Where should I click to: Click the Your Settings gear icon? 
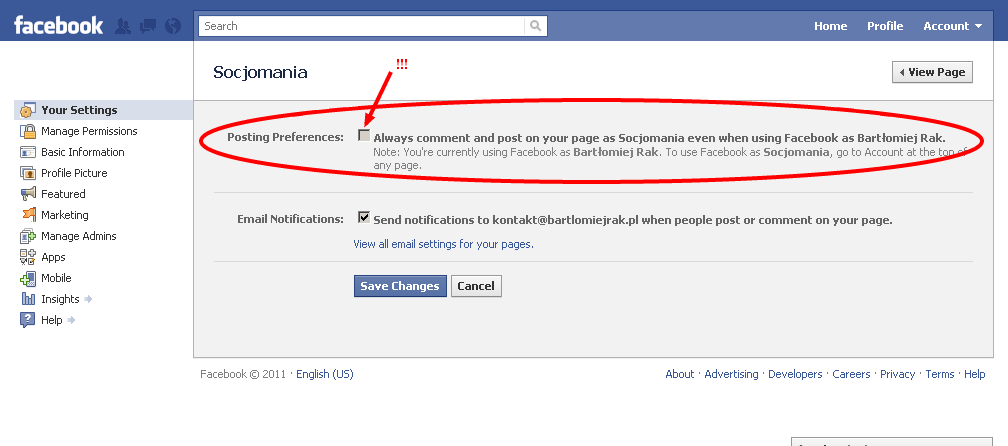coord(28,111)
